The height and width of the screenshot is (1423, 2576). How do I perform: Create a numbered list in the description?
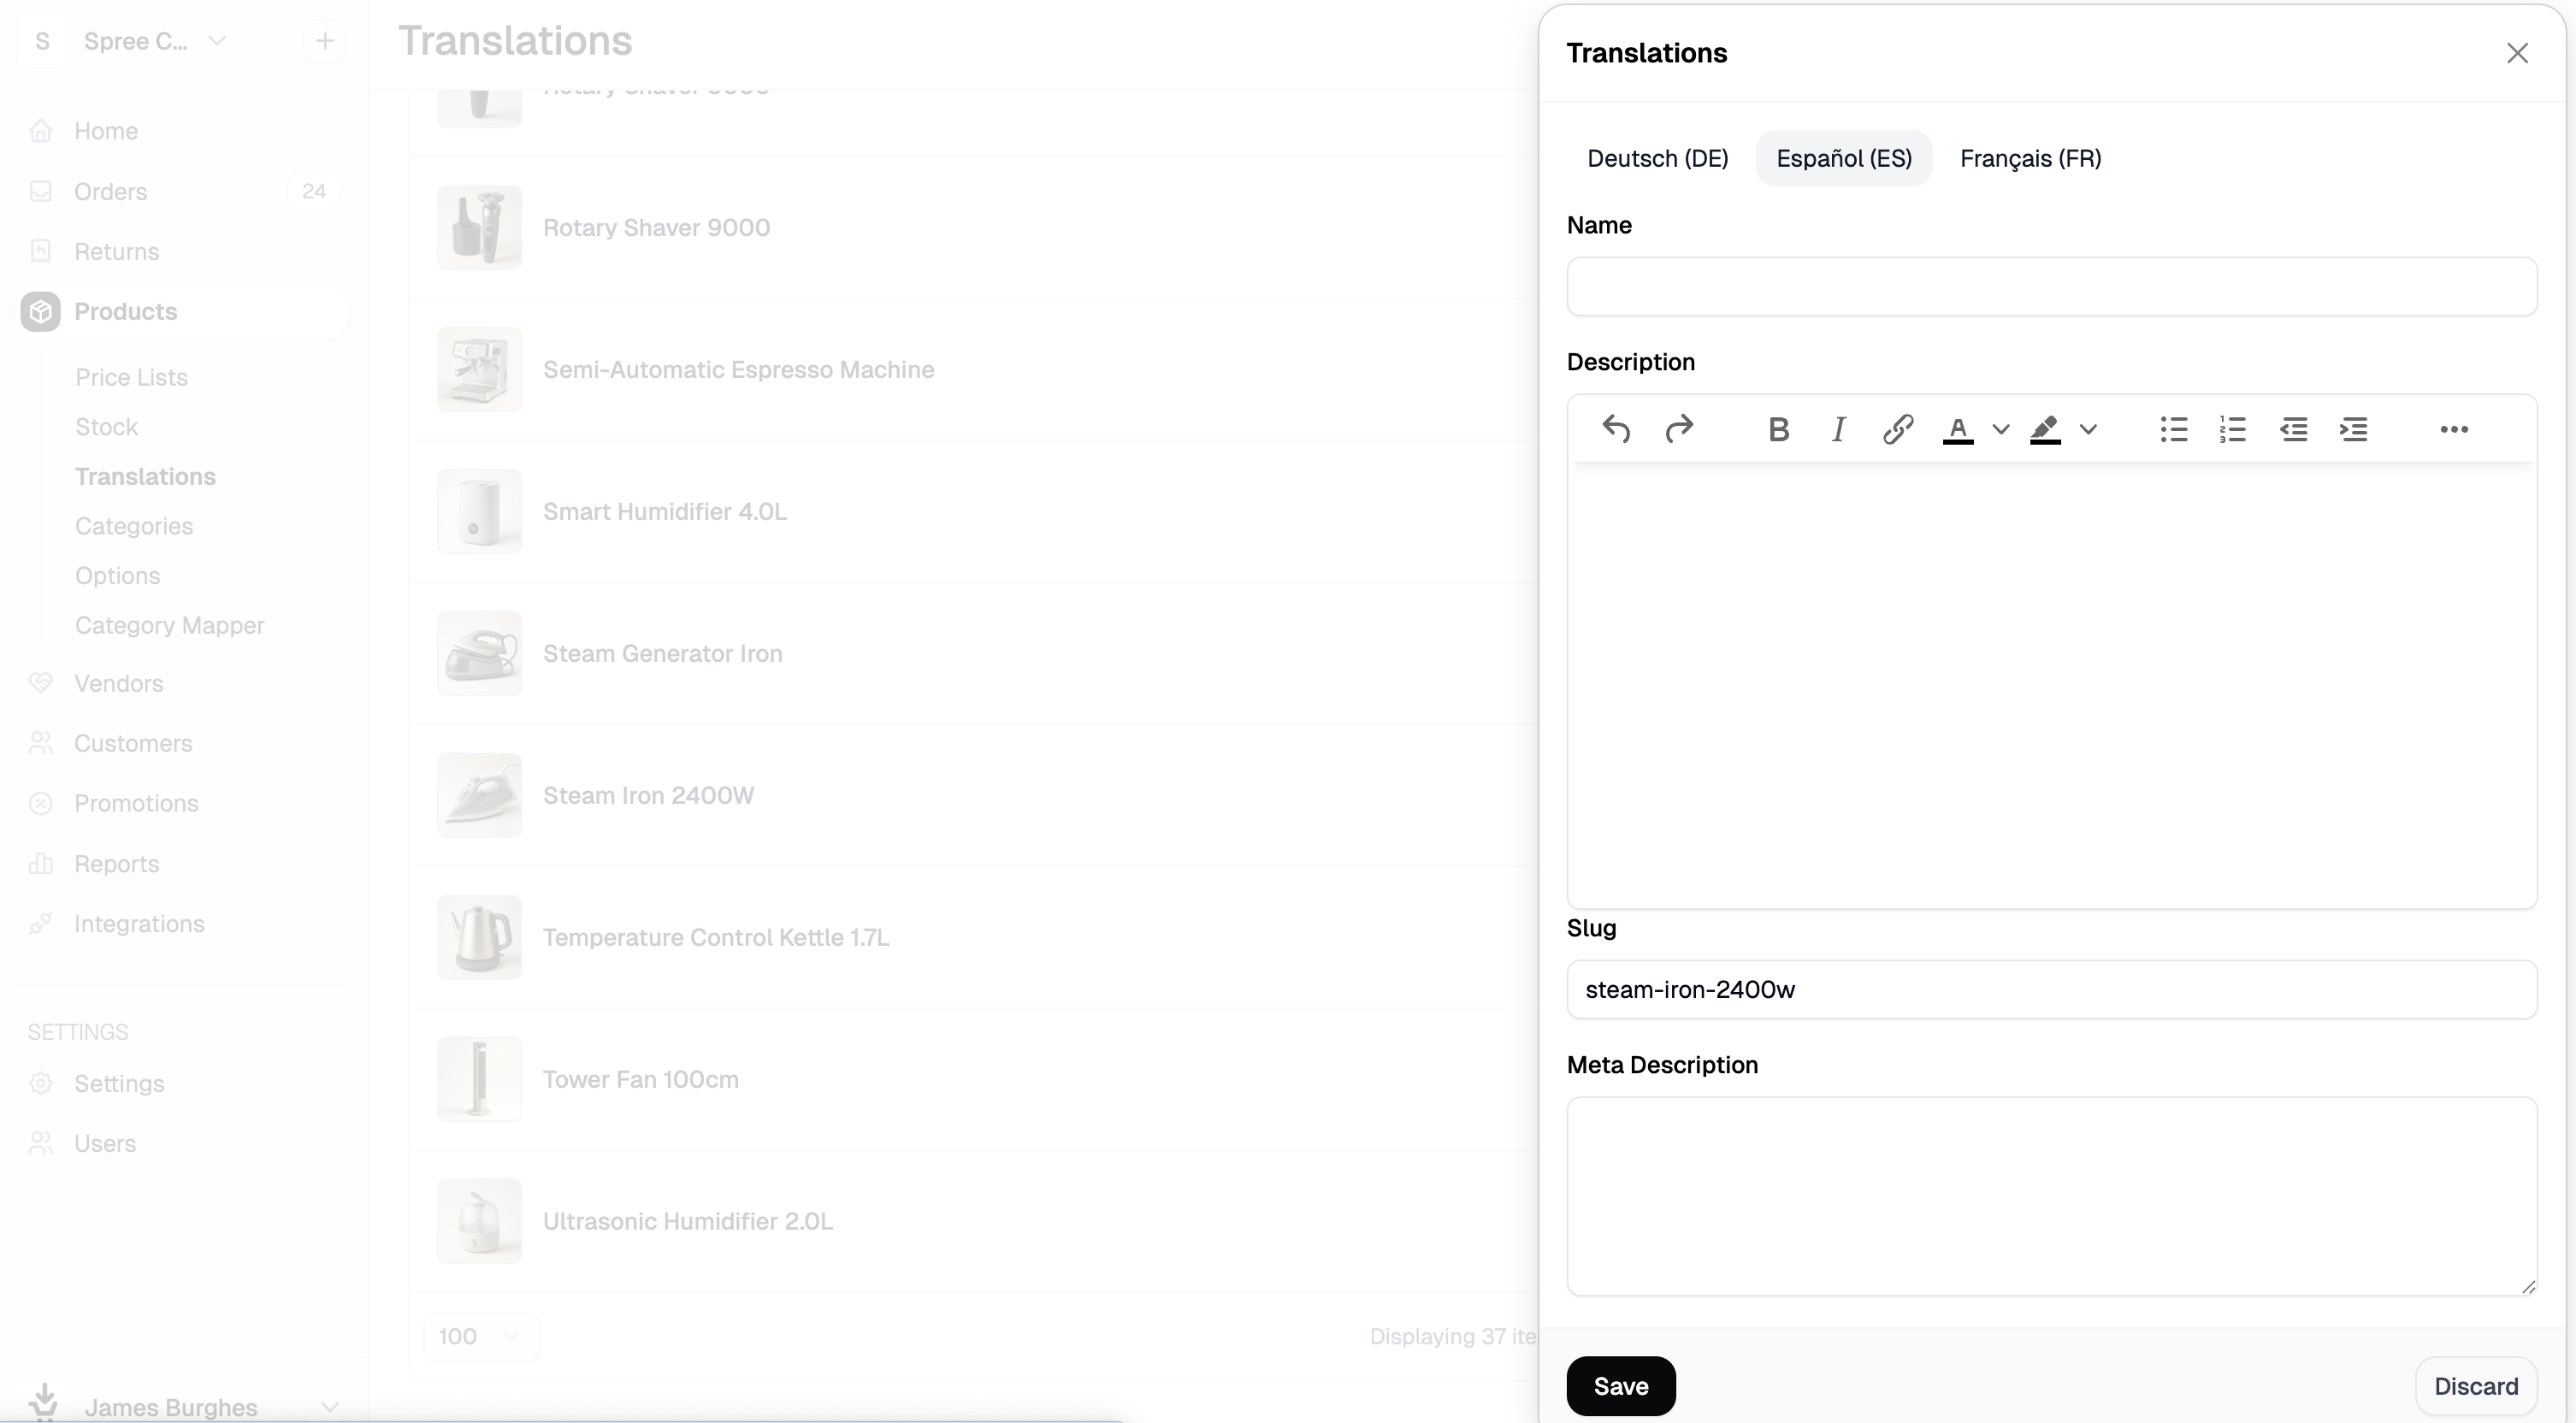[x=2233, y=429]
